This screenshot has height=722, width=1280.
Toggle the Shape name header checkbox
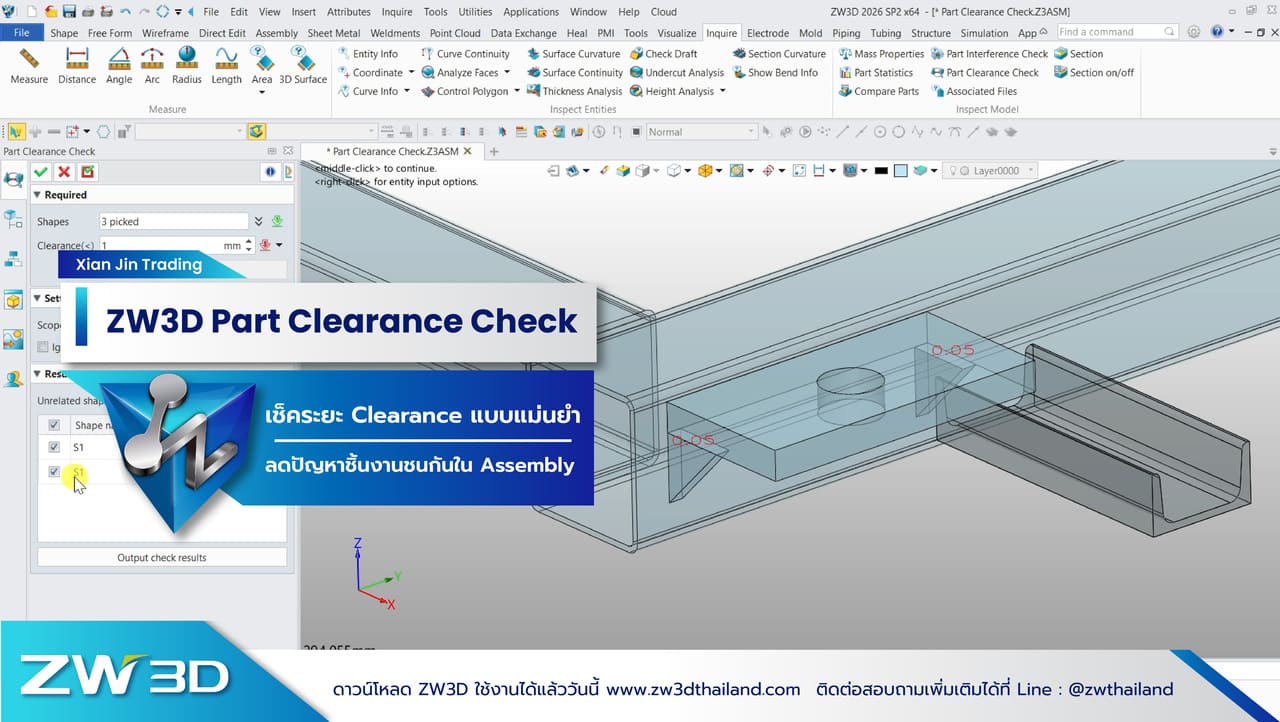pos(54,425)
